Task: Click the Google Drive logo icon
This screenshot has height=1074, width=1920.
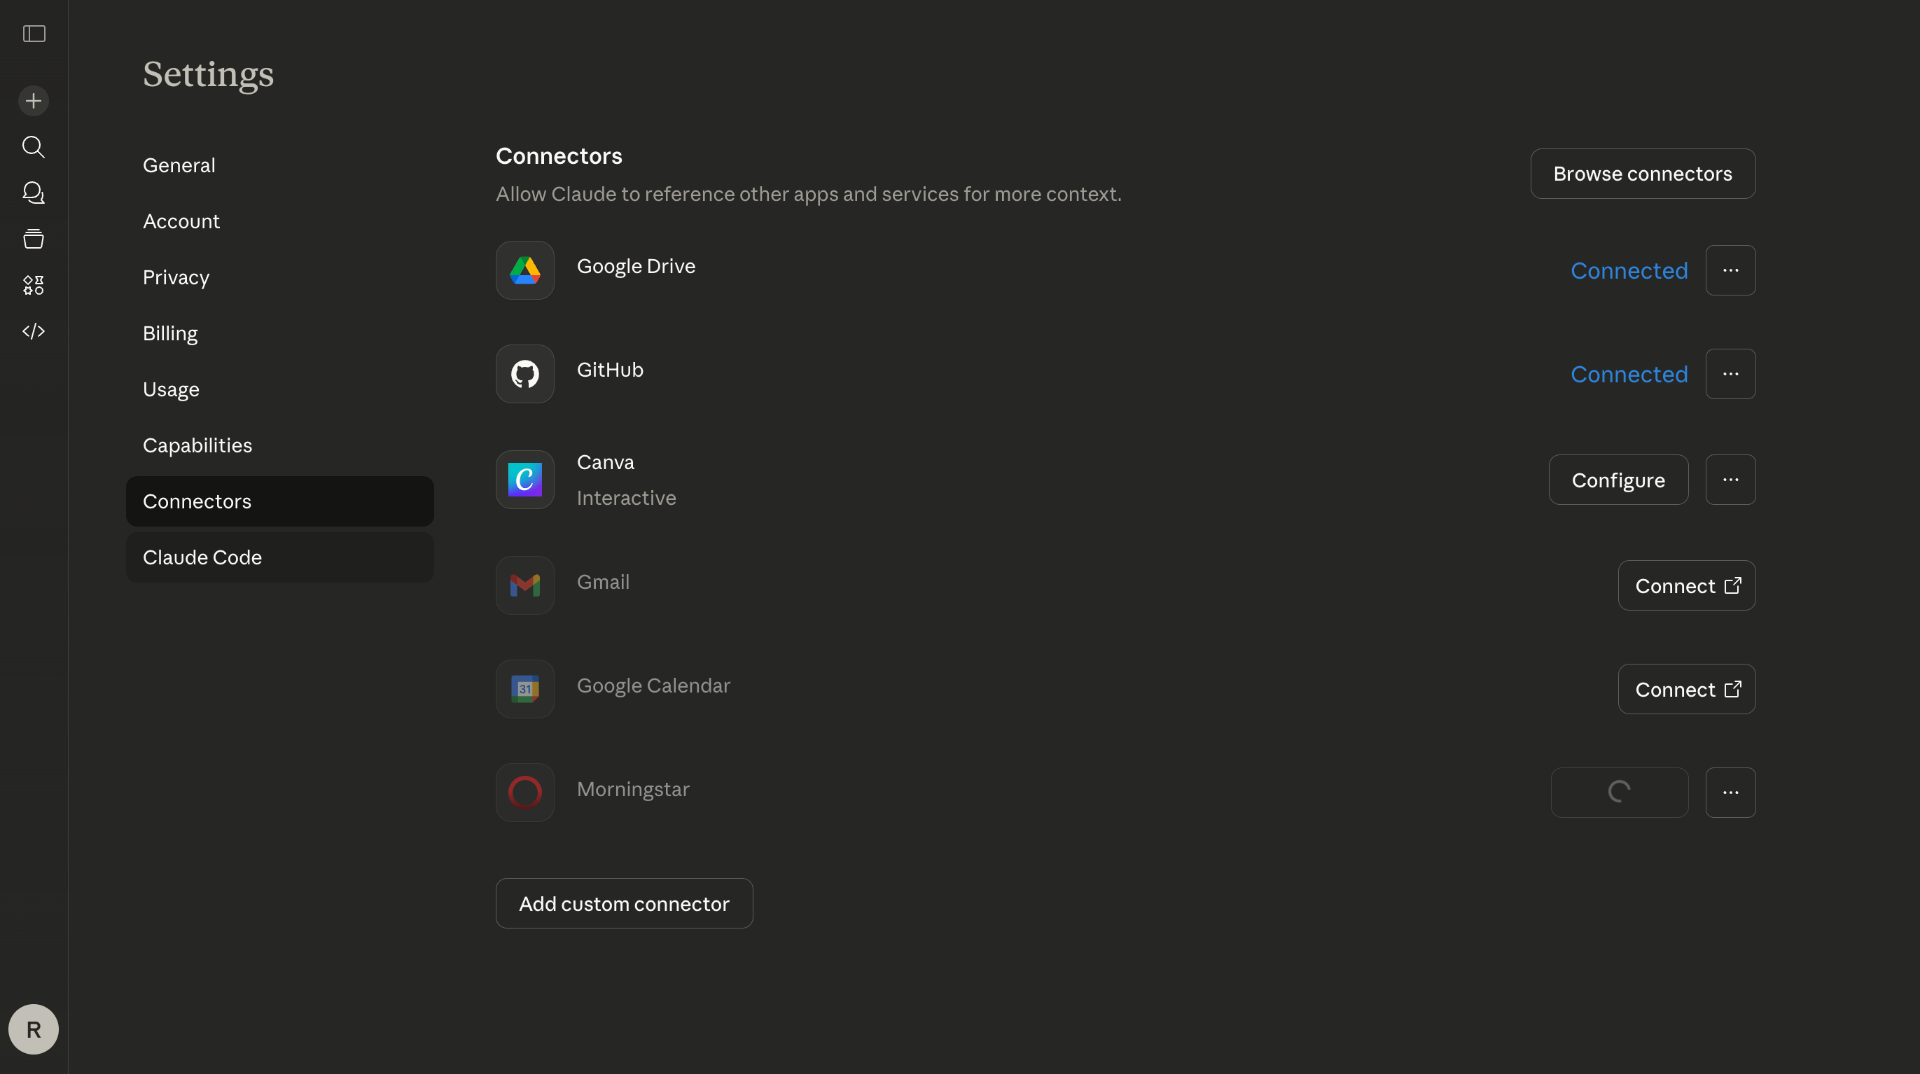Action: click(525, 270)
